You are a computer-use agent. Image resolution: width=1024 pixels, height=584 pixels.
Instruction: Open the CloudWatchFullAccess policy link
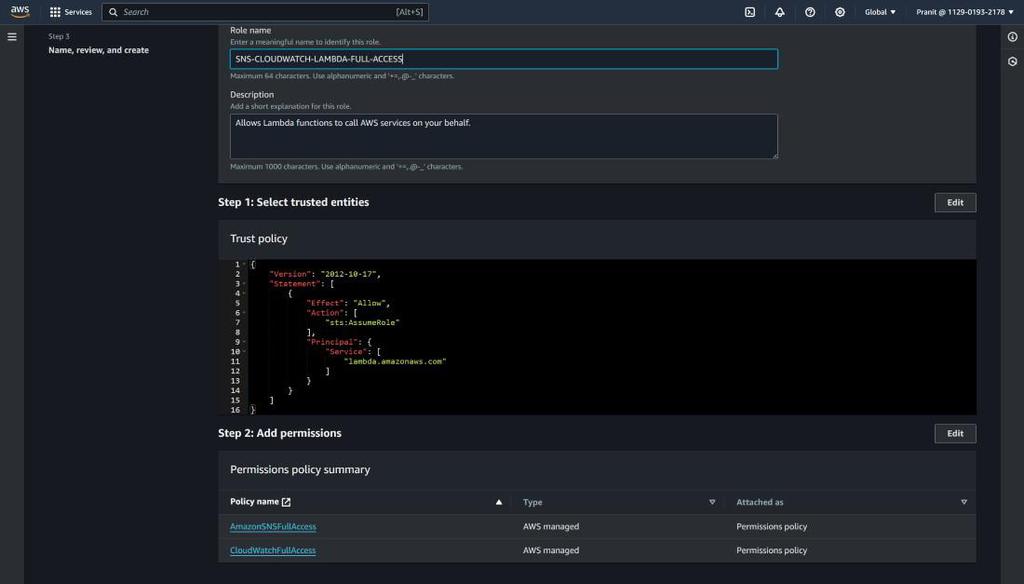pos(273,550)
